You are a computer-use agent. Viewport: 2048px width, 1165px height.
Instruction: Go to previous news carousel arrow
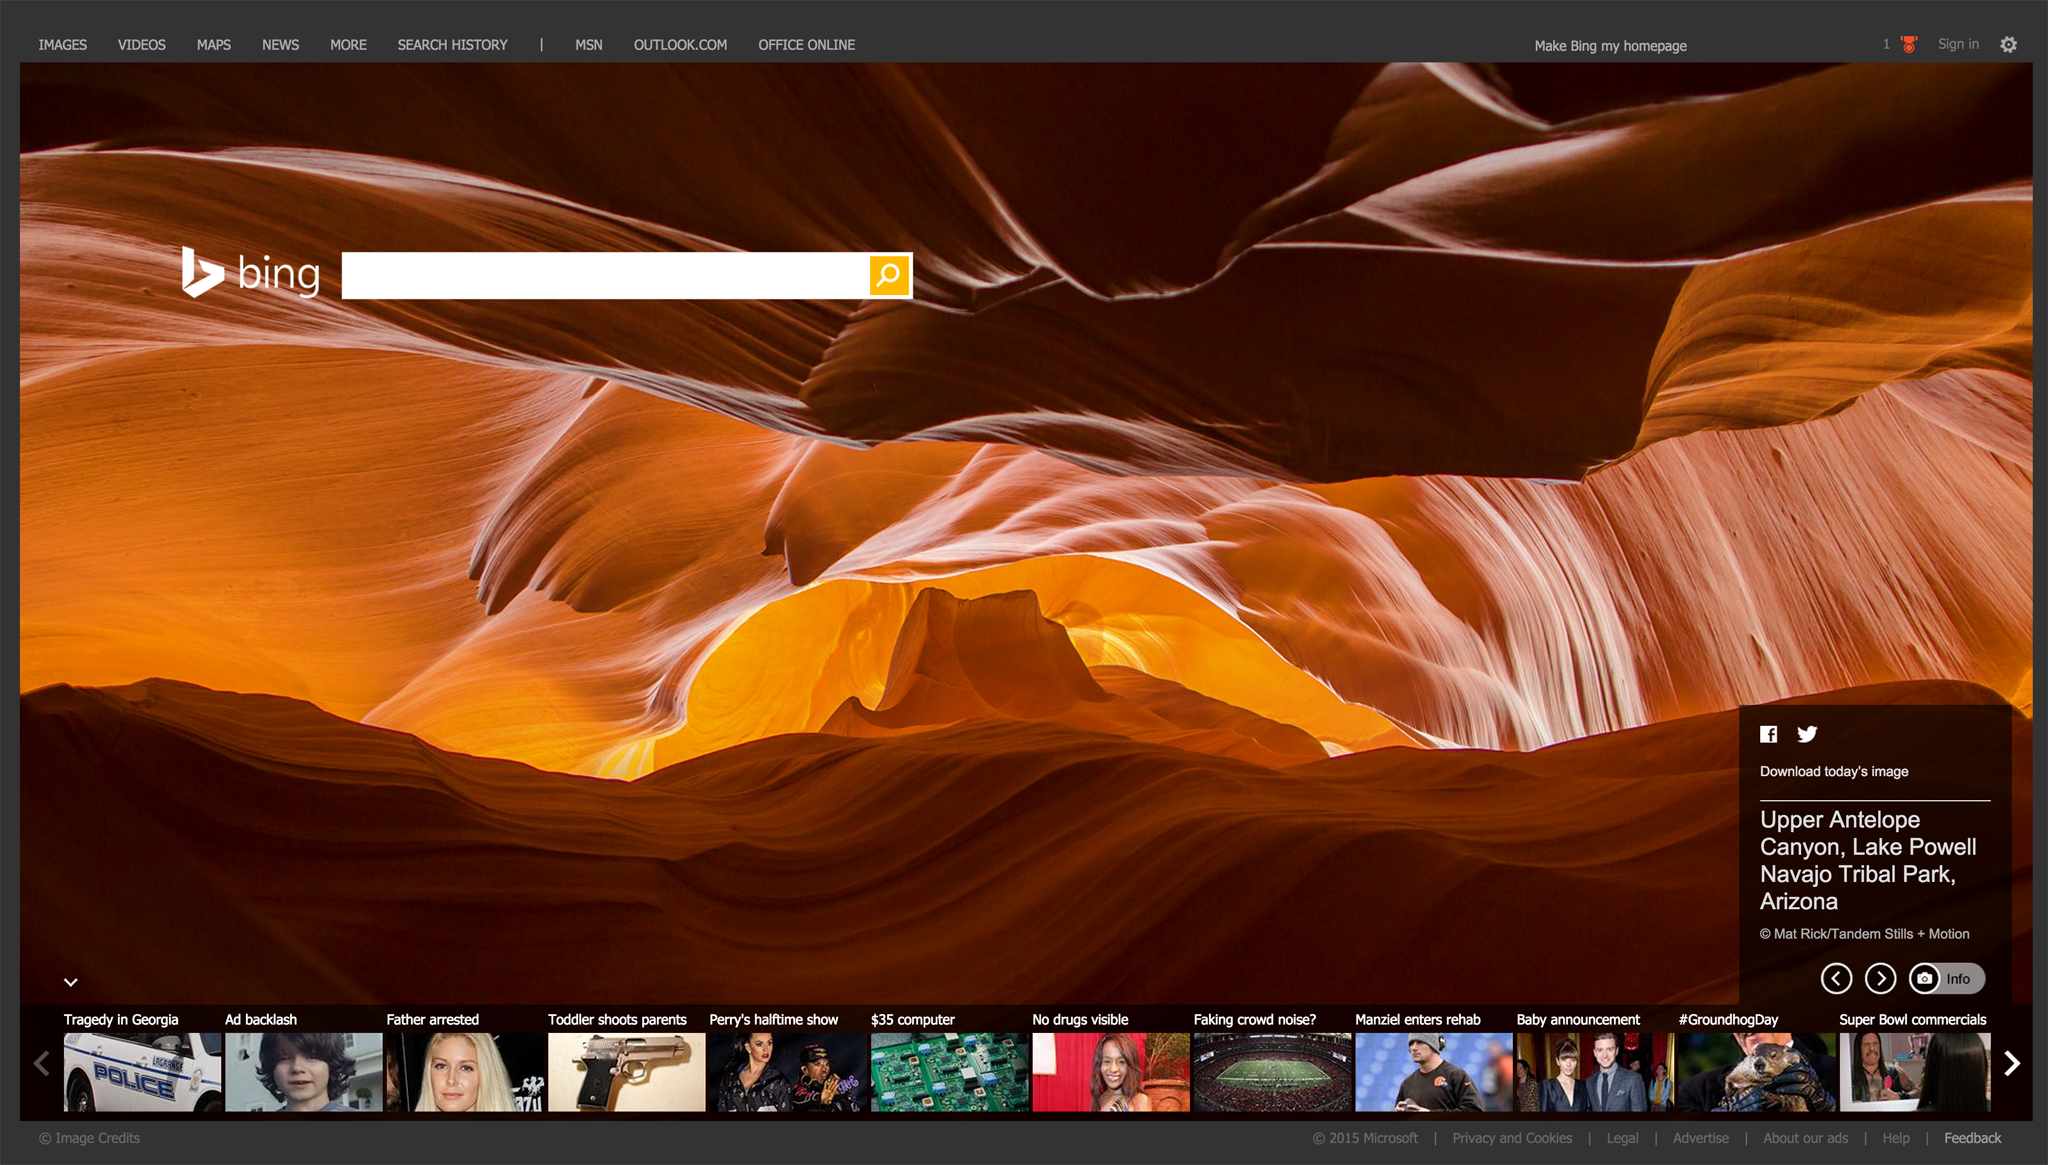42,1063
